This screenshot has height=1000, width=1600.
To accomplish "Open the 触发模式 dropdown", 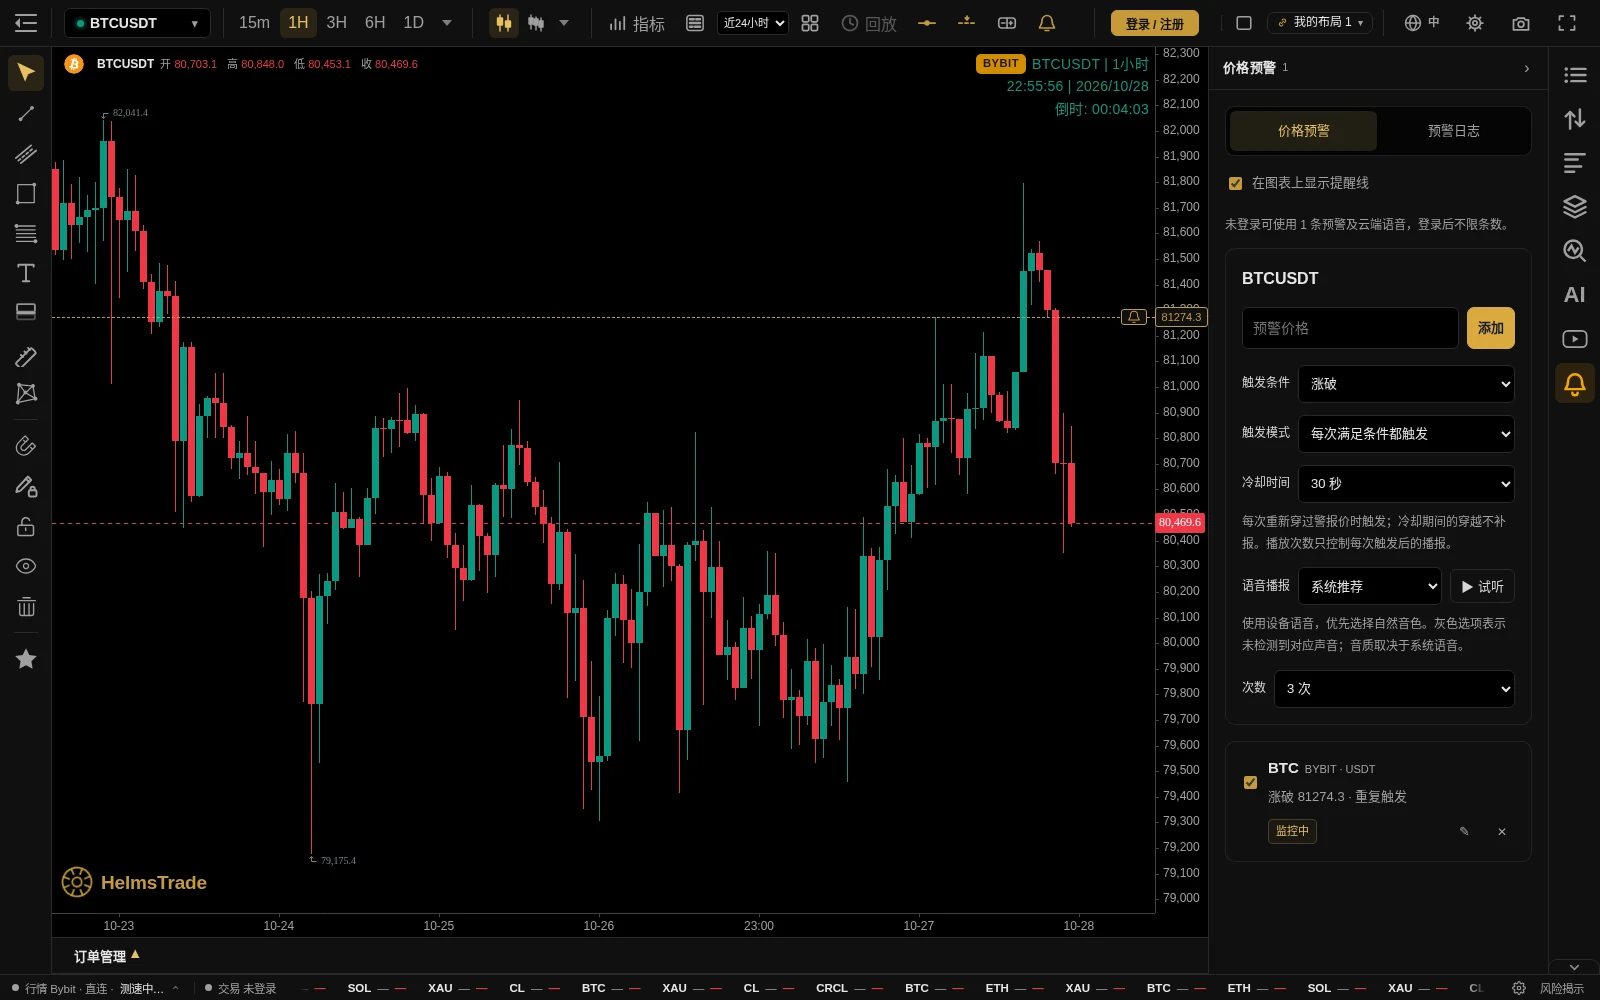I will [1406, 434].
